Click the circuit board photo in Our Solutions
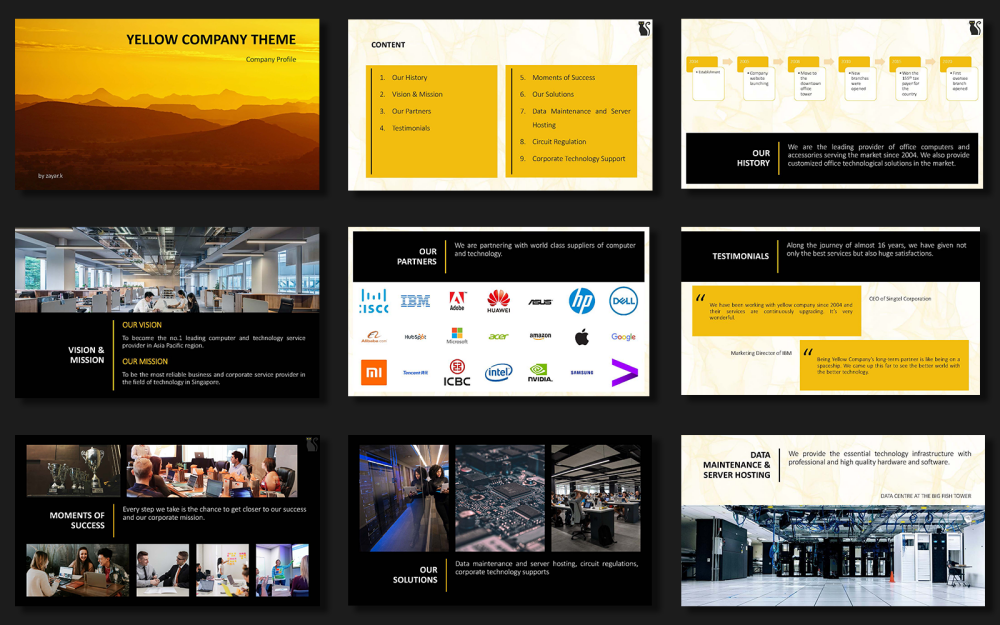 click(x=500, y=498)
